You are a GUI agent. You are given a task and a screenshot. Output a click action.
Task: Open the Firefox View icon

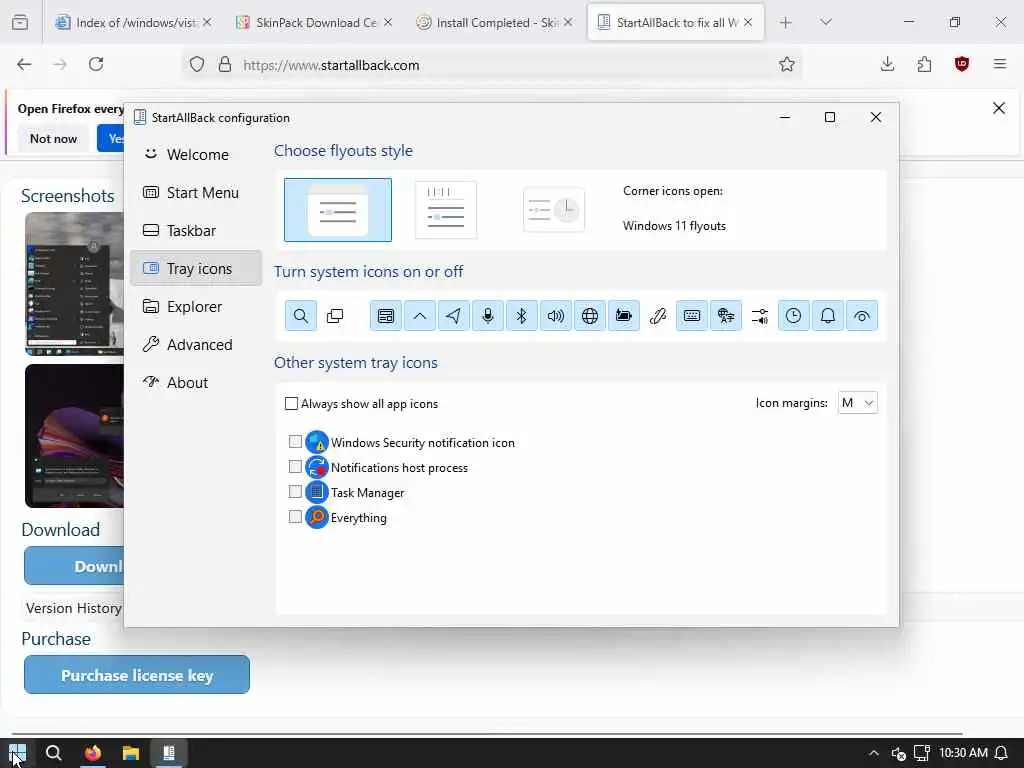point(20,22)
